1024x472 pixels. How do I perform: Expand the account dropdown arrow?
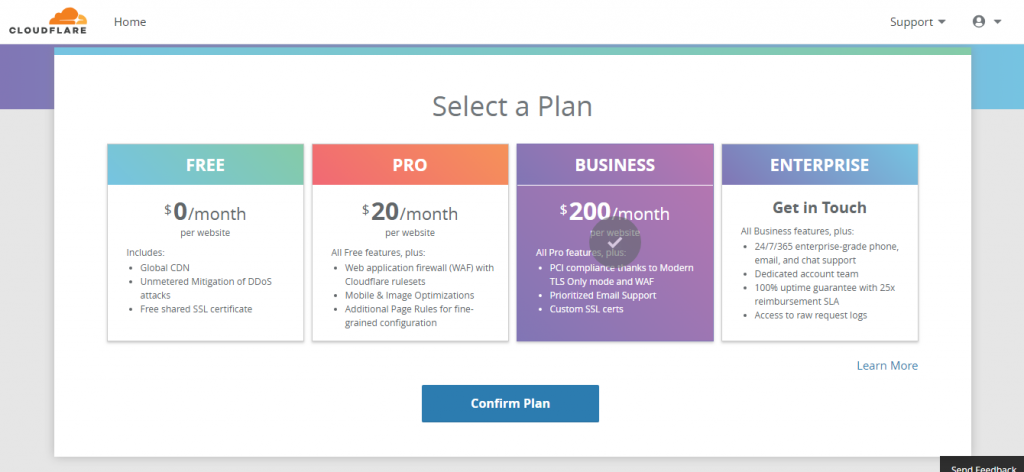(x=997, y=22)
